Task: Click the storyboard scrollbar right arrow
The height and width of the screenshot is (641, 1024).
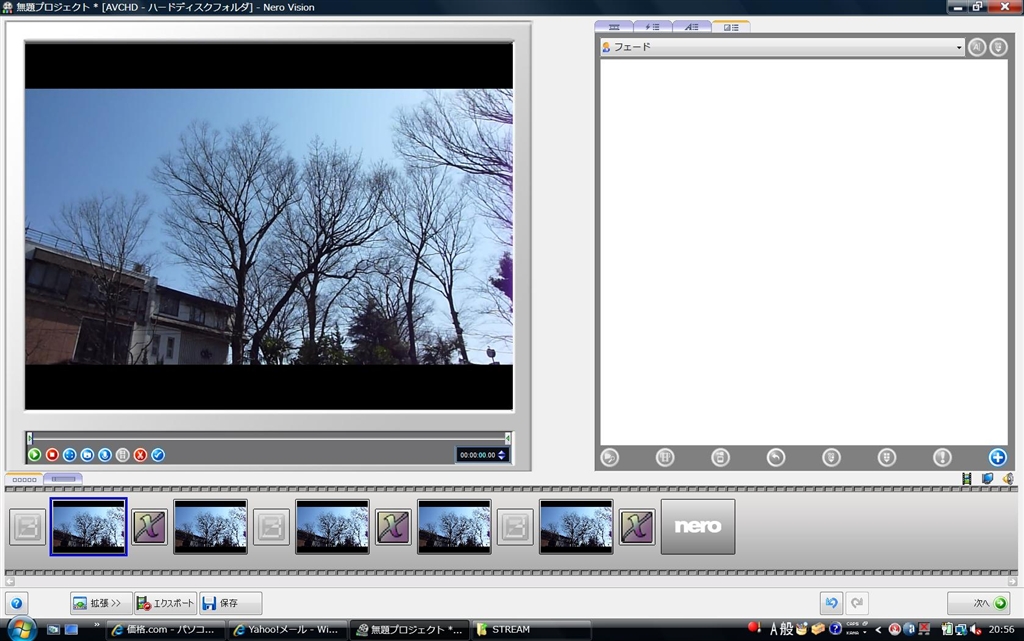Action: [x=1012, y=582]
